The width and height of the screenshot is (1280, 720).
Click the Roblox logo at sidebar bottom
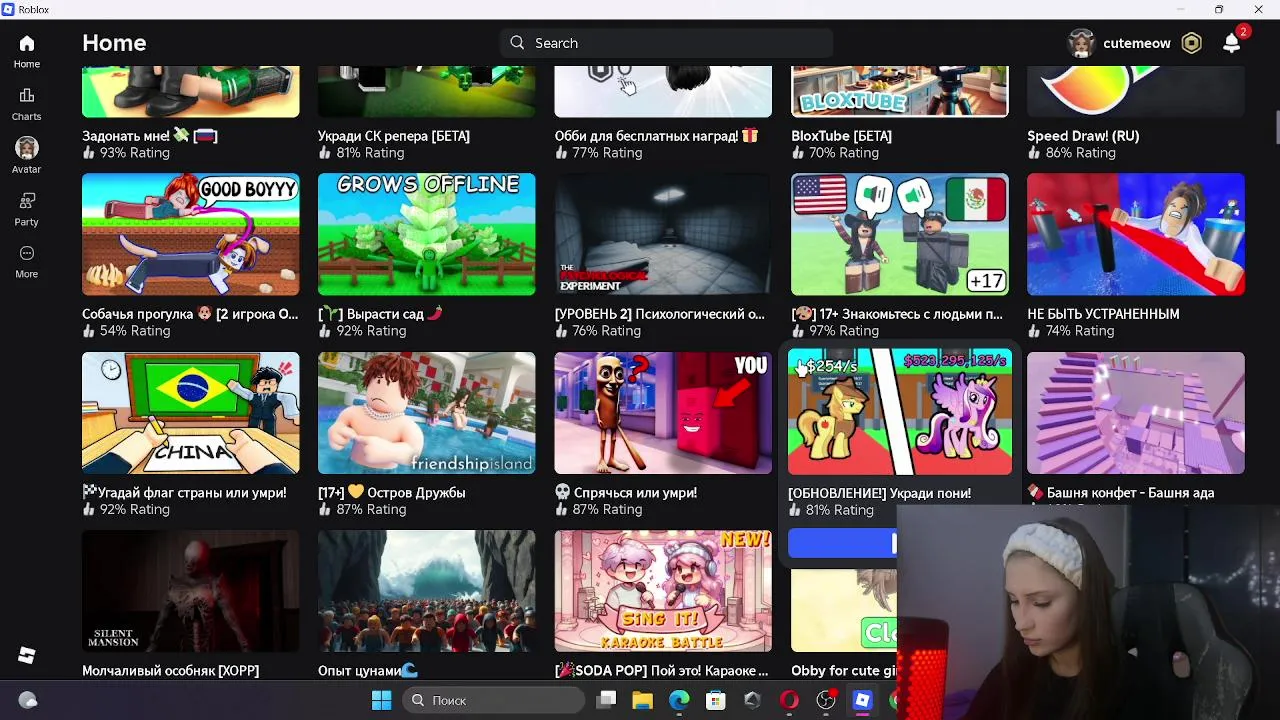point(27,655)
